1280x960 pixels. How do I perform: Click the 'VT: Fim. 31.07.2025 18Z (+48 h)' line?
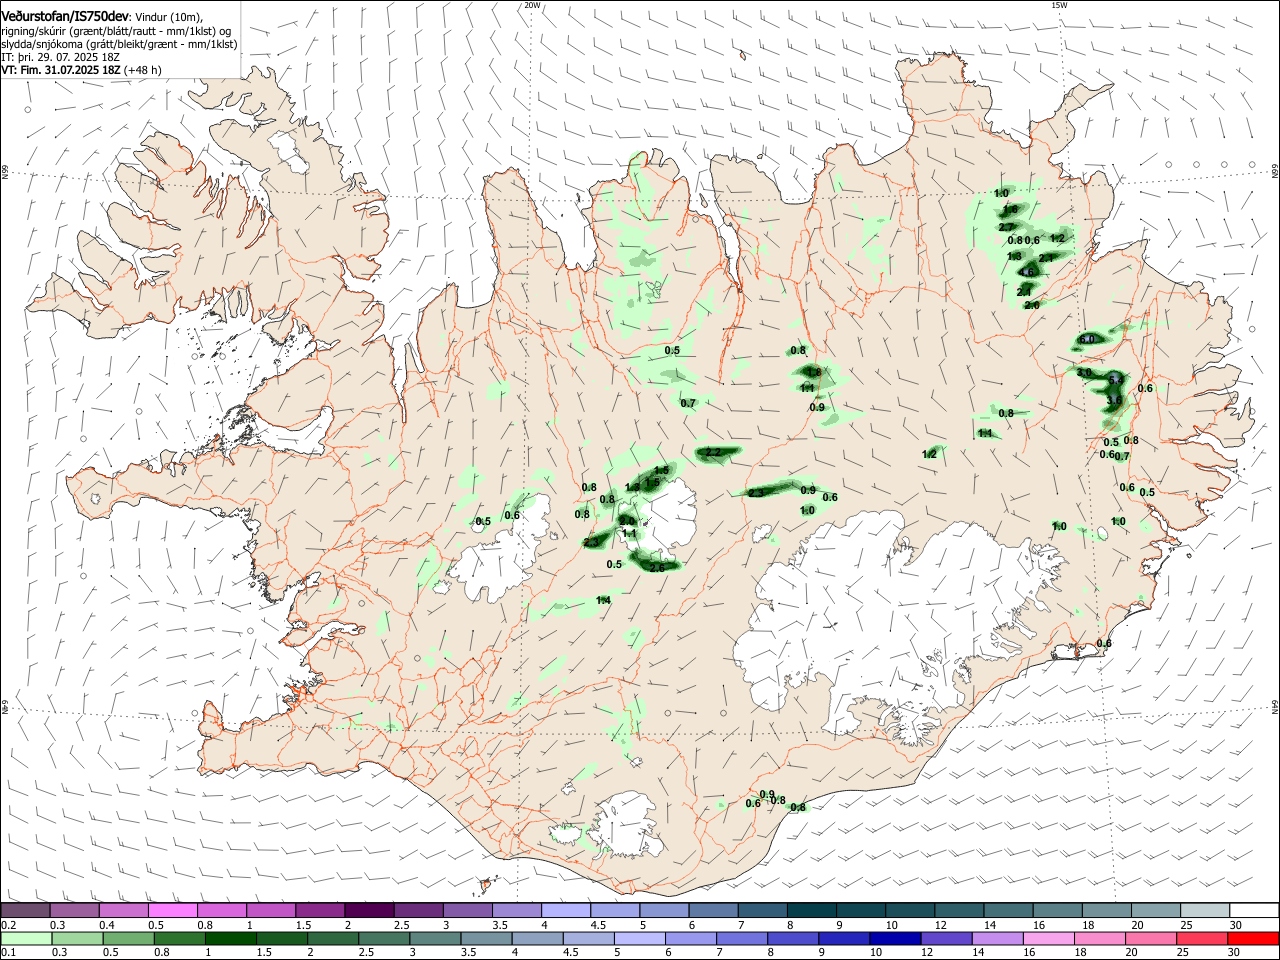[81, 70]
